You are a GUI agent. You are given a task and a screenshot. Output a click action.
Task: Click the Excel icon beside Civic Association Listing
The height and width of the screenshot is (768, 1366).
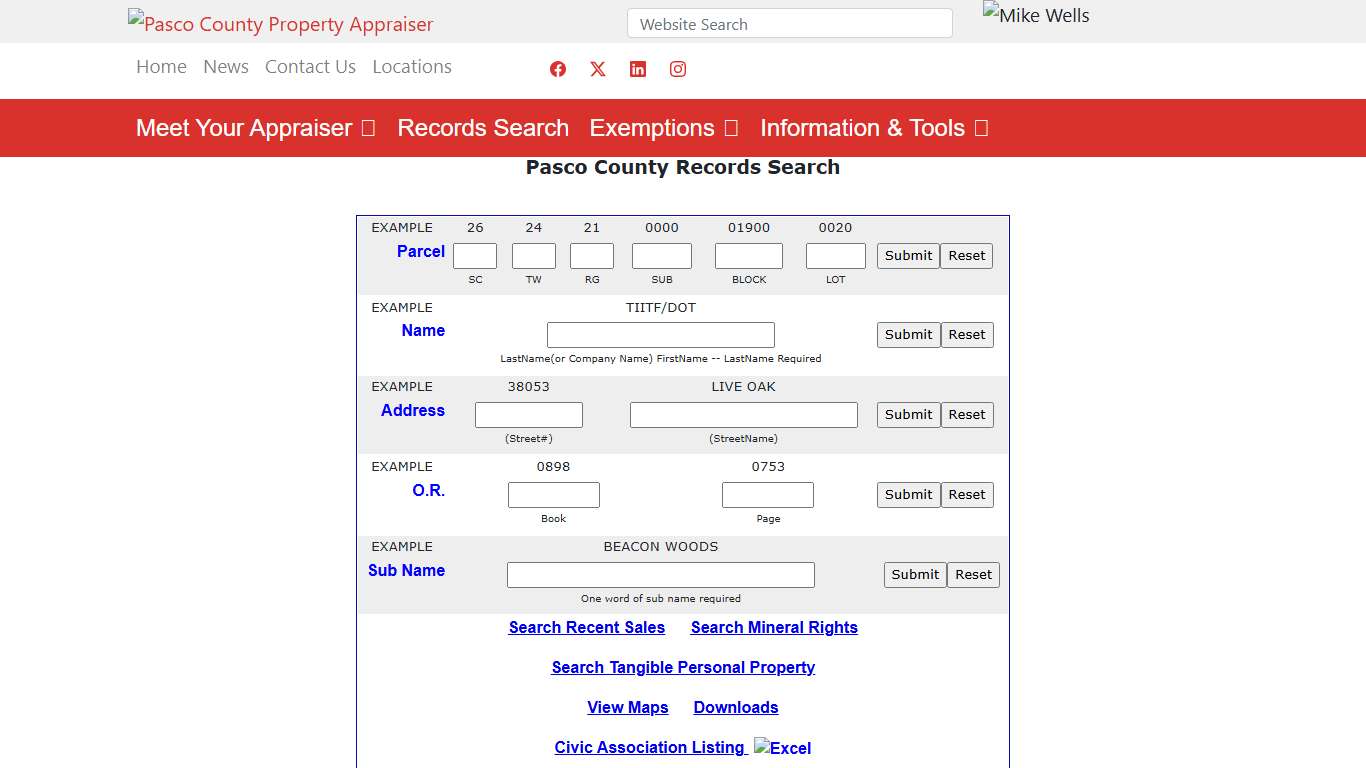[782, 747]
